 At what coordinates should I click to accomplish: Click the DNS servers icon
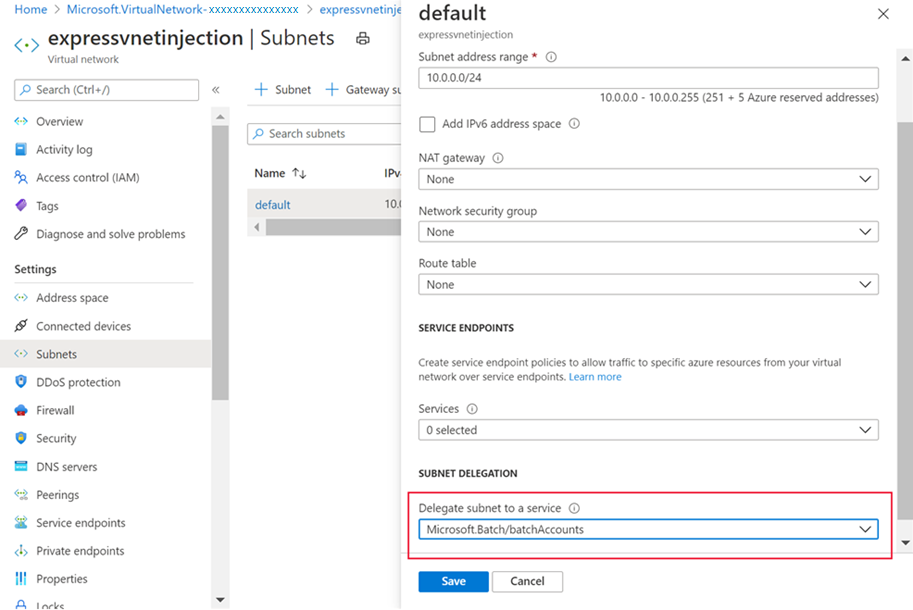click(x=21, y=467)
